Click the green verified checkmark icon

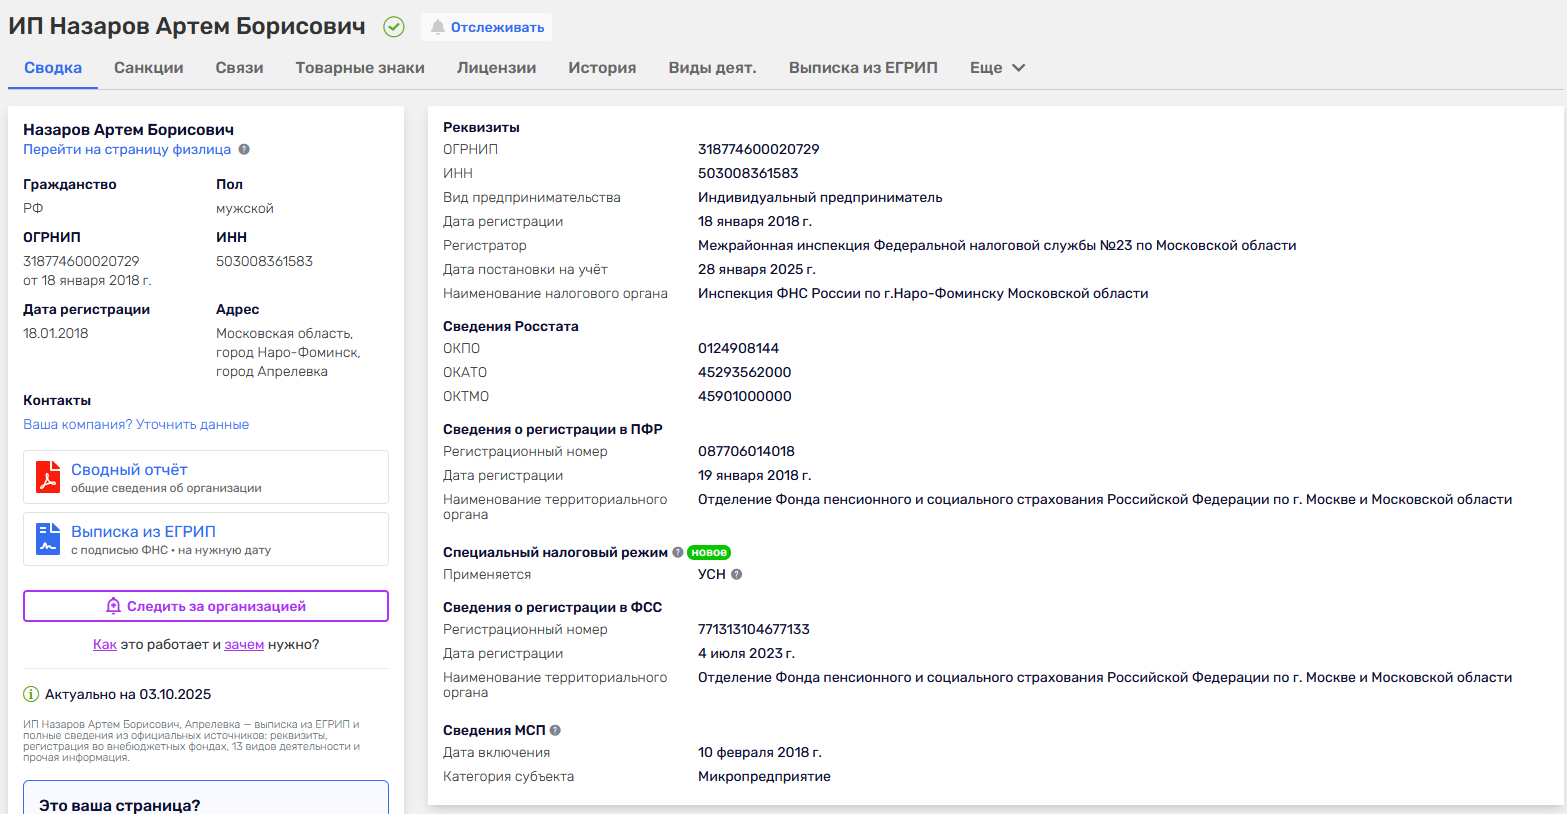click(x=394, y=27)
